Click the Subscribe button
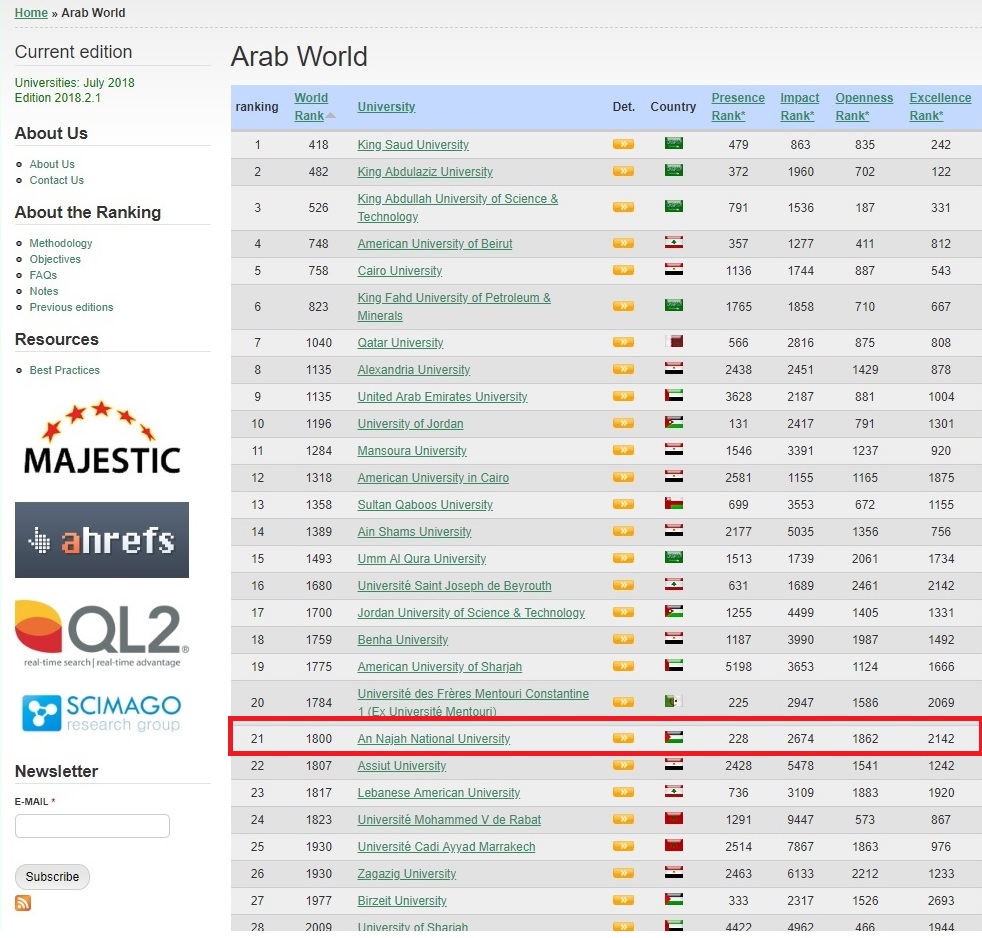 click(52, 877)
